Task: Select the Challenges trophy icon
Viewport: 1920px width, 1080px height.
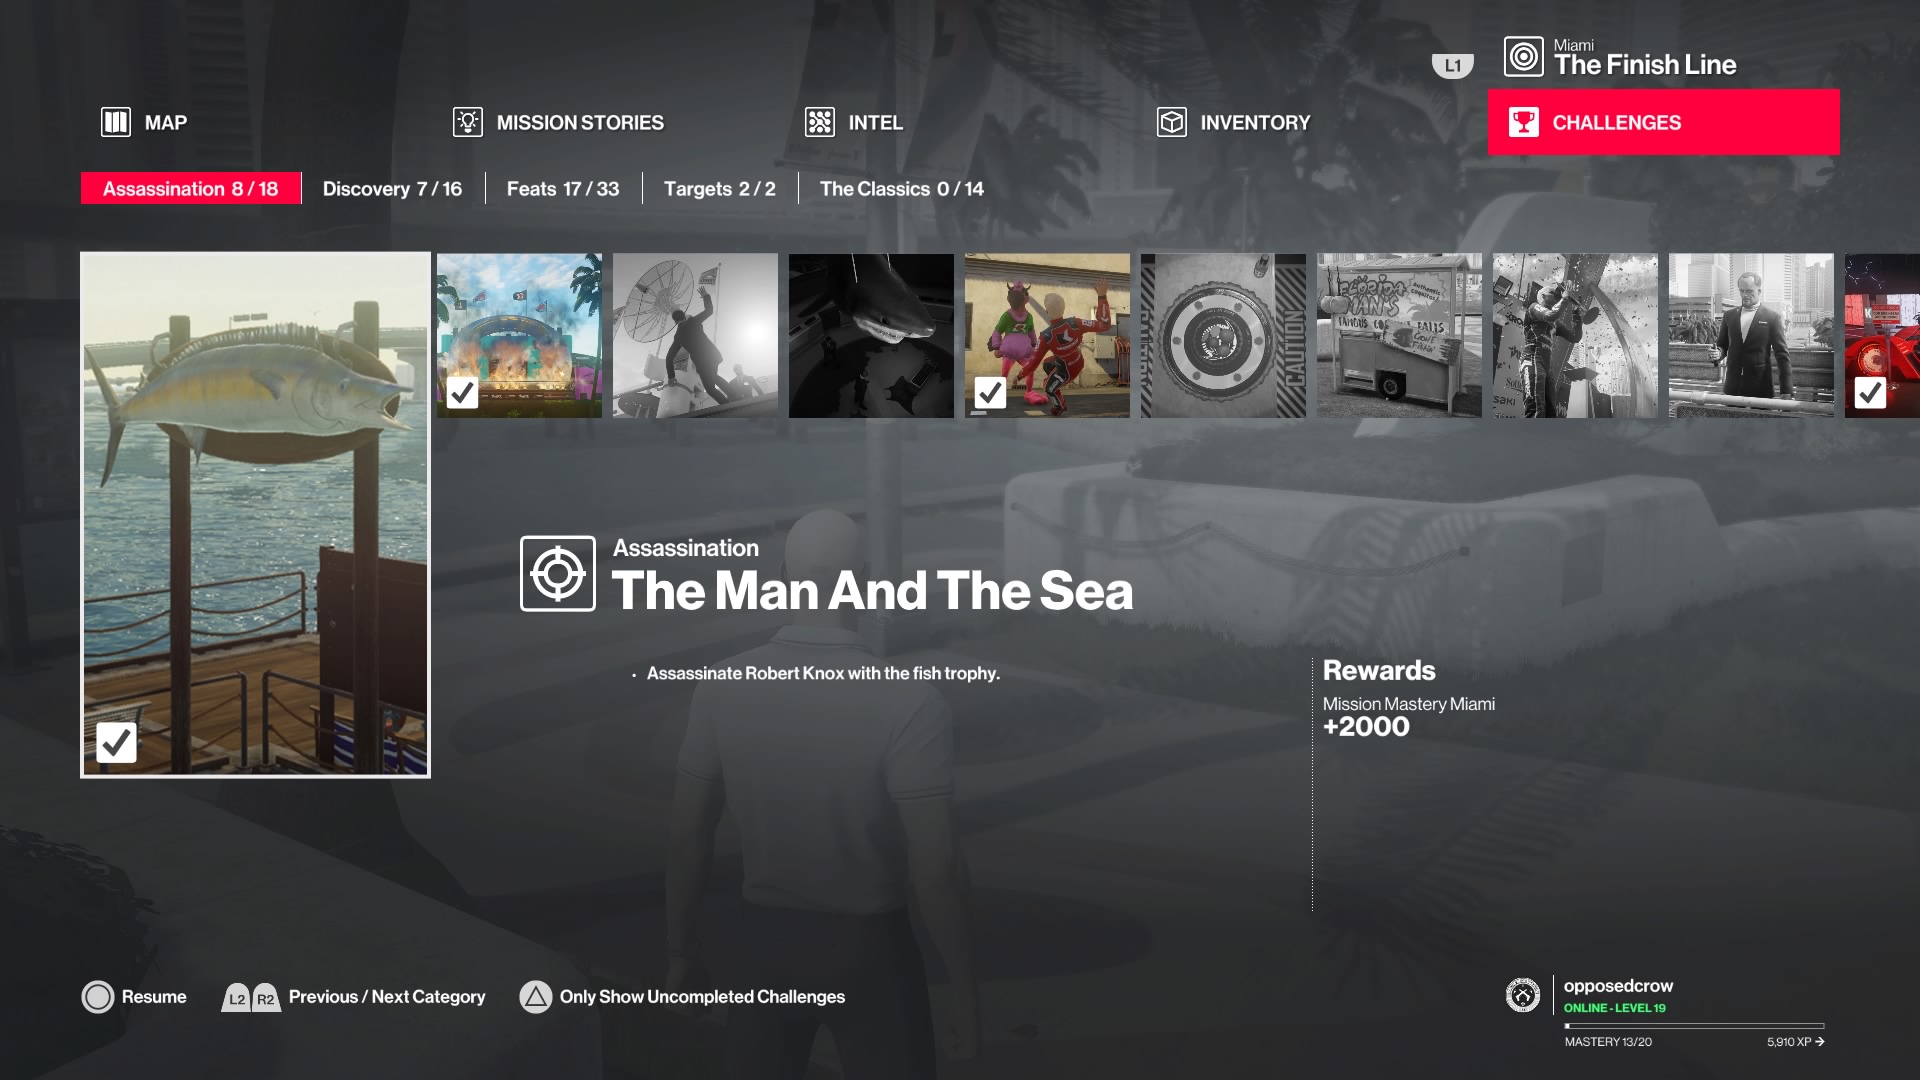Action: [x=1524, y=122]
